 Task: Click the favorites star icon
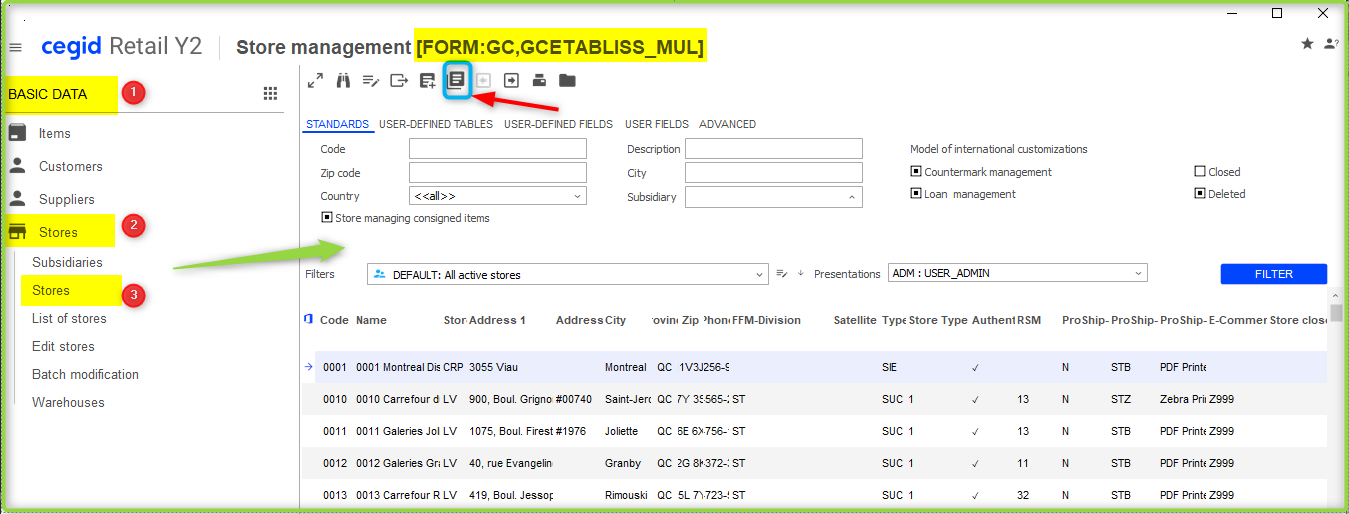click(1307, 44)
